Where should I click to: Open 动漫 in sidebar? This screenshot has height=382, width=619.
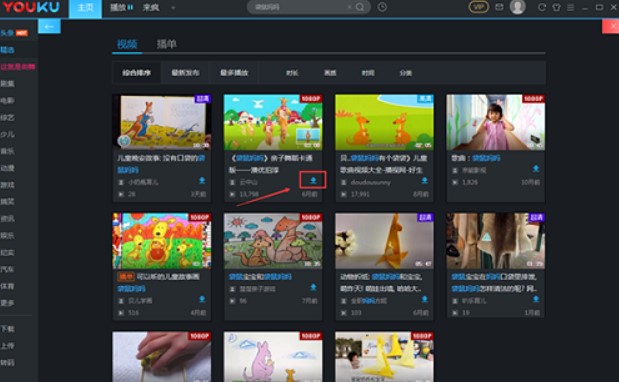coord(8,168)
